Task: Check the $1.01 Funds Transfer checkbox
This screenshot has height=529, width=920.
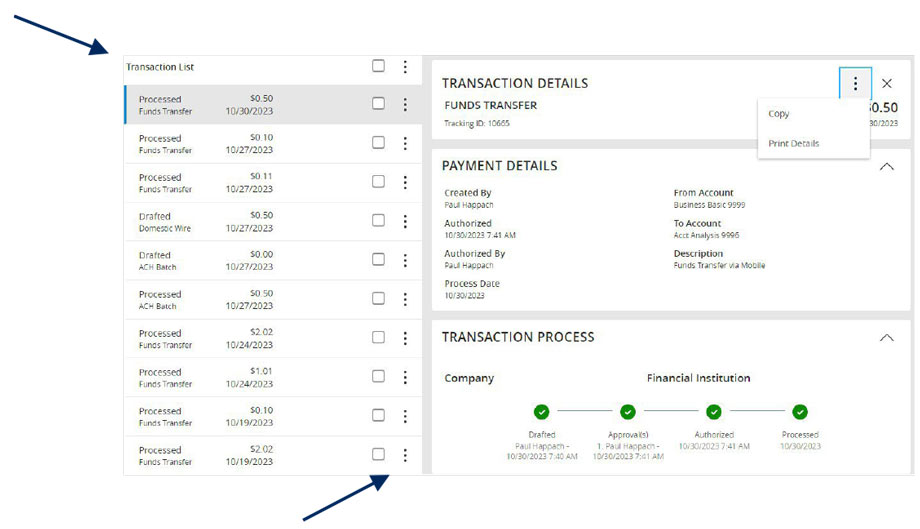Action: tap(378, 376)
